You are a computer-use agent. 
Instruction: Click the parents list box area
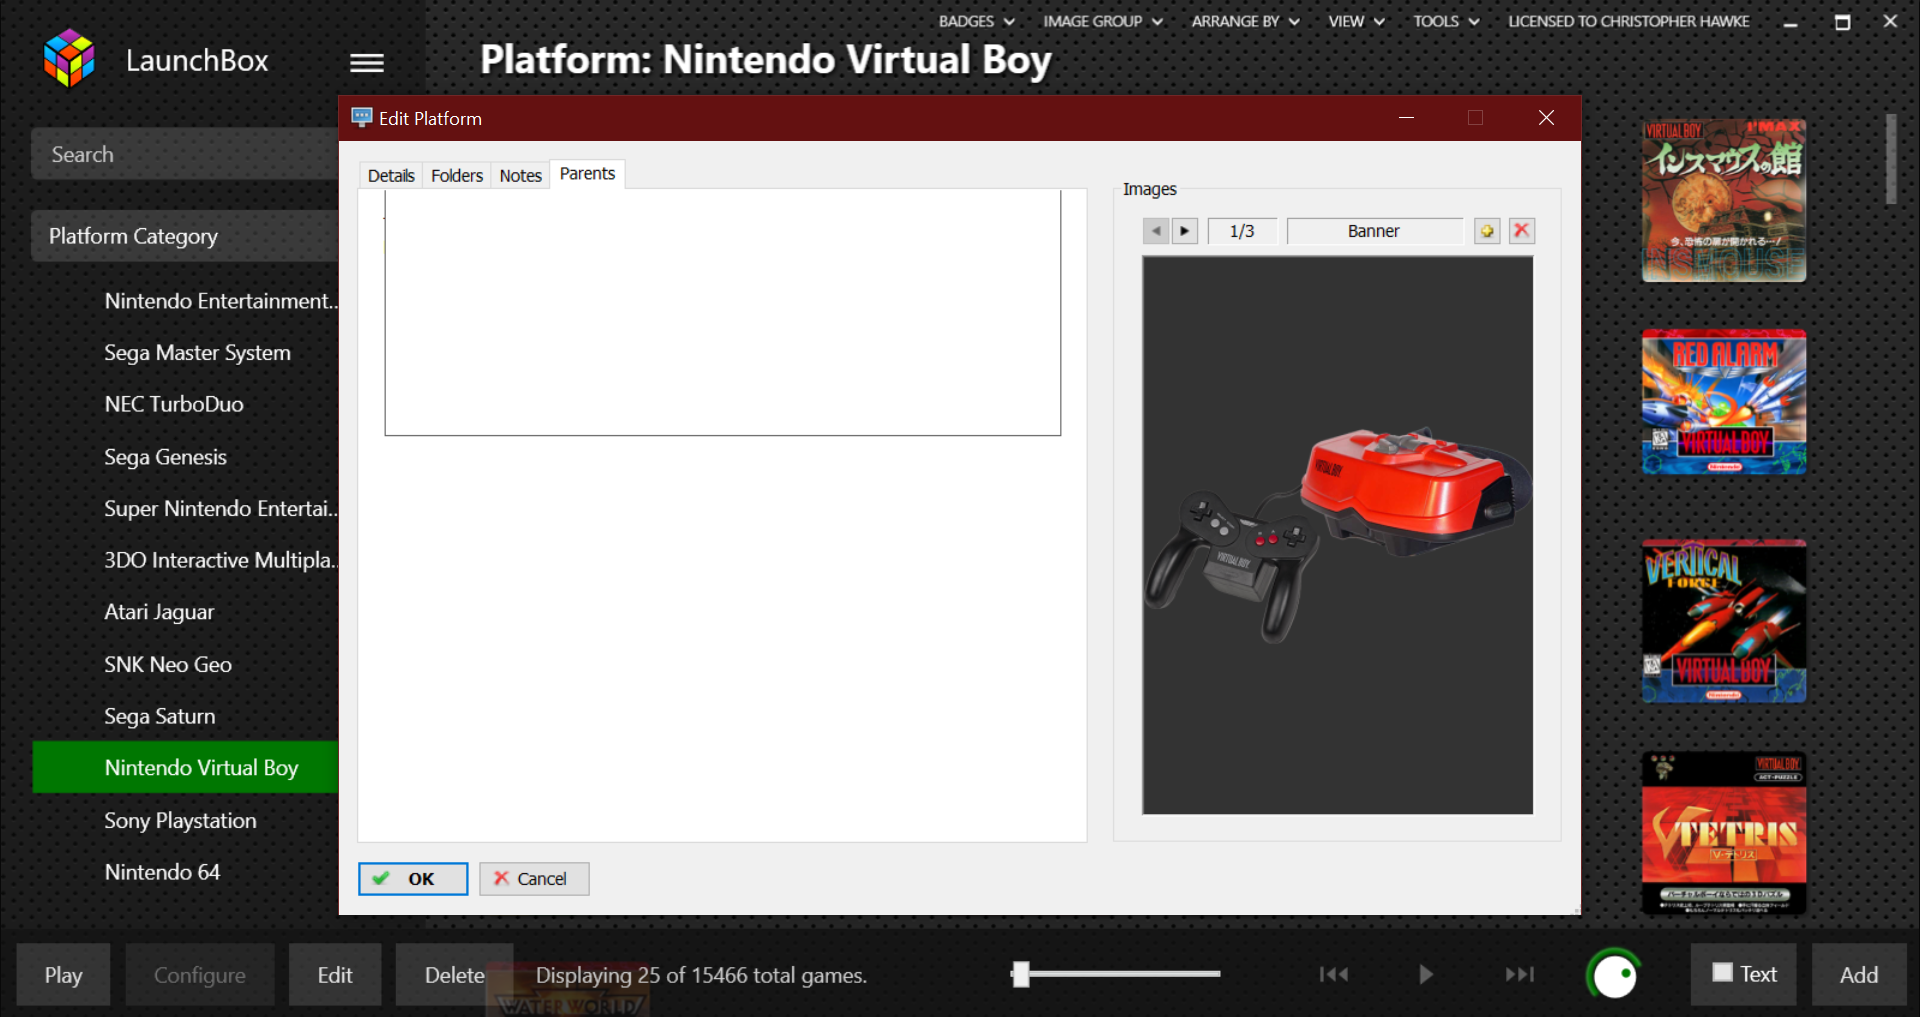[723, 312]
